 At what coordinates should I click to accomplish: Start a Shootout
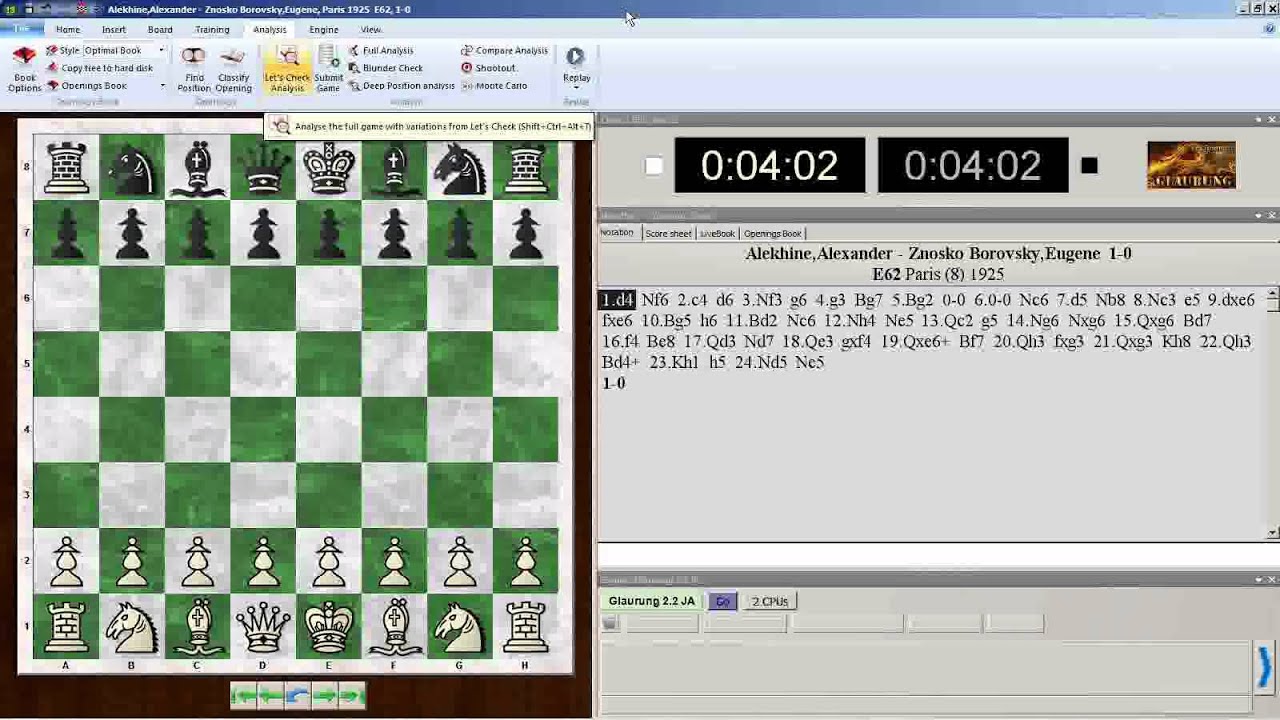click(488, 68)
